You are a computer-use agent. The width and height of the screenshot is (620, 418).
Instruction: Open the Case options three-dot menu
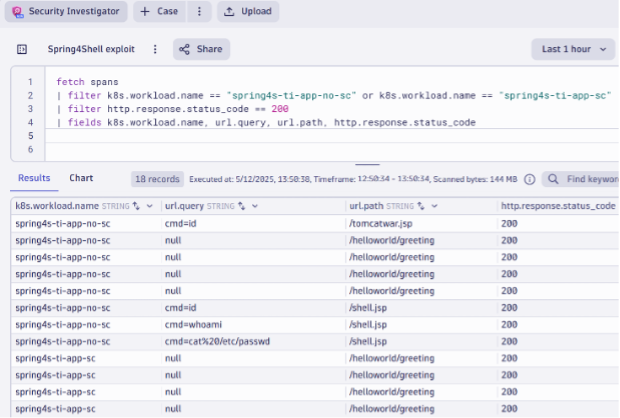(x=199, y=12)
